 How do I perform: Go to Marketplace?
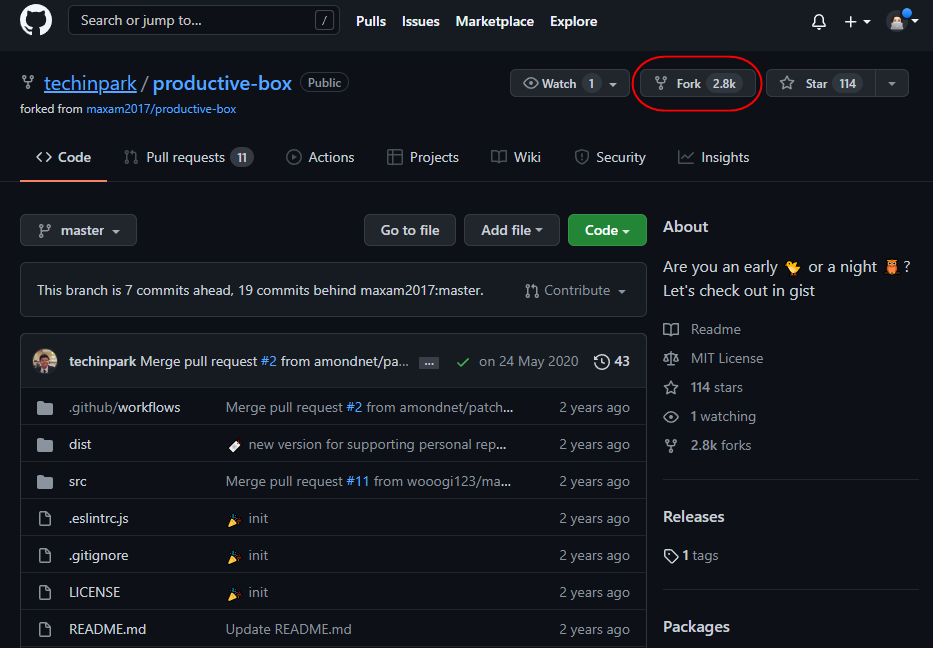[x=494, y=21]
